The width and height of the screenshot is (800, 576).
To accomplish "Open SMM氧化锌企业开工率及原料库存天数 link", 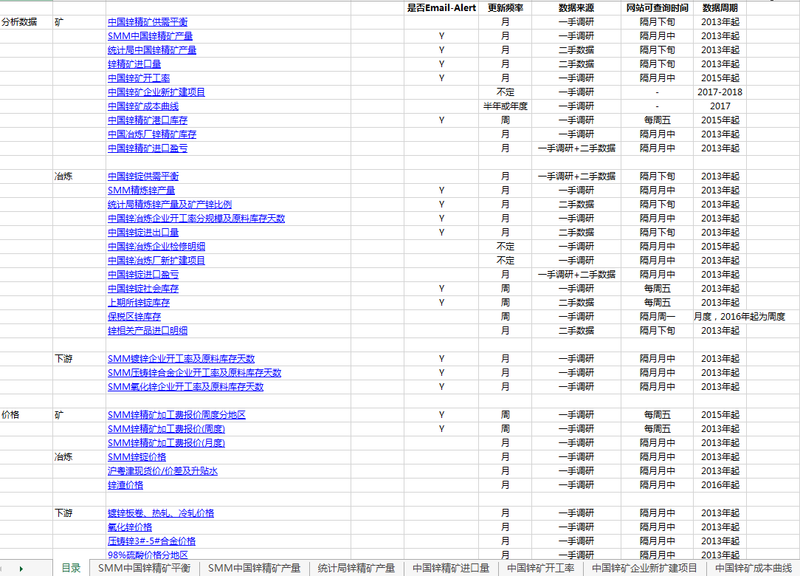I will pos(186,387).
